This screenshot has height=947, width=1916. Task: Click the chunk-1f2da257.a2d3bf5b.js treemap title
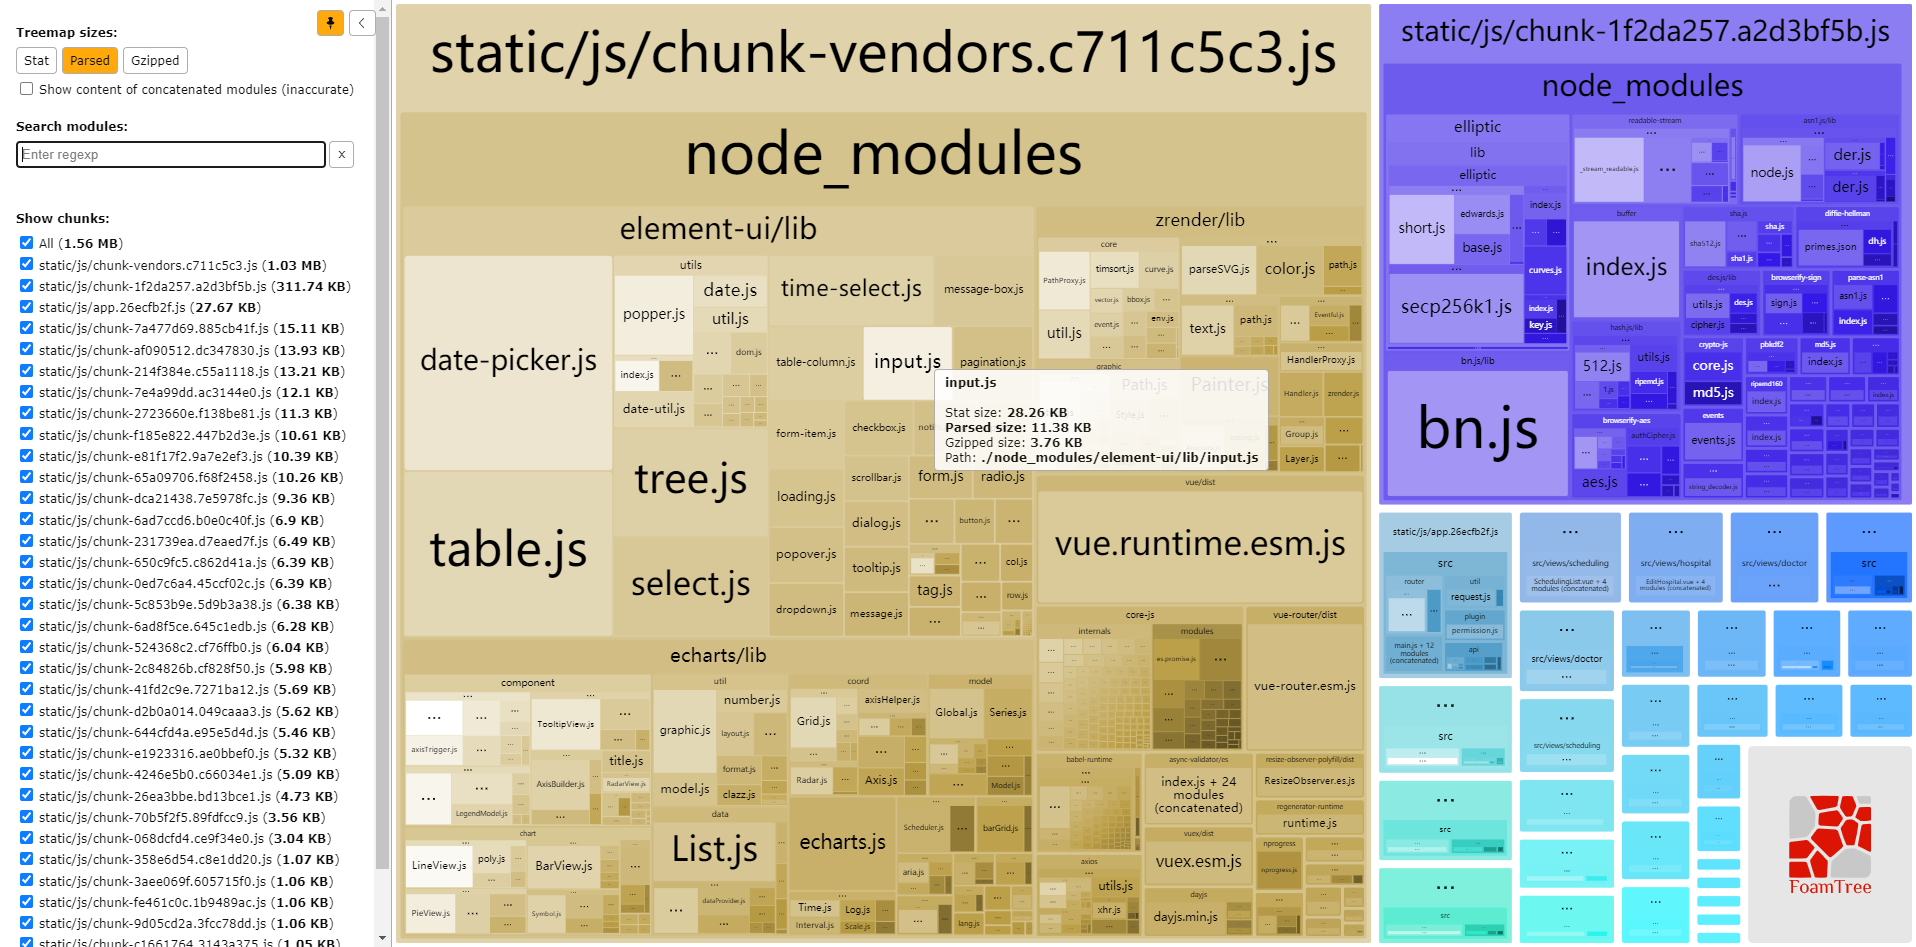pos(1644,33)
